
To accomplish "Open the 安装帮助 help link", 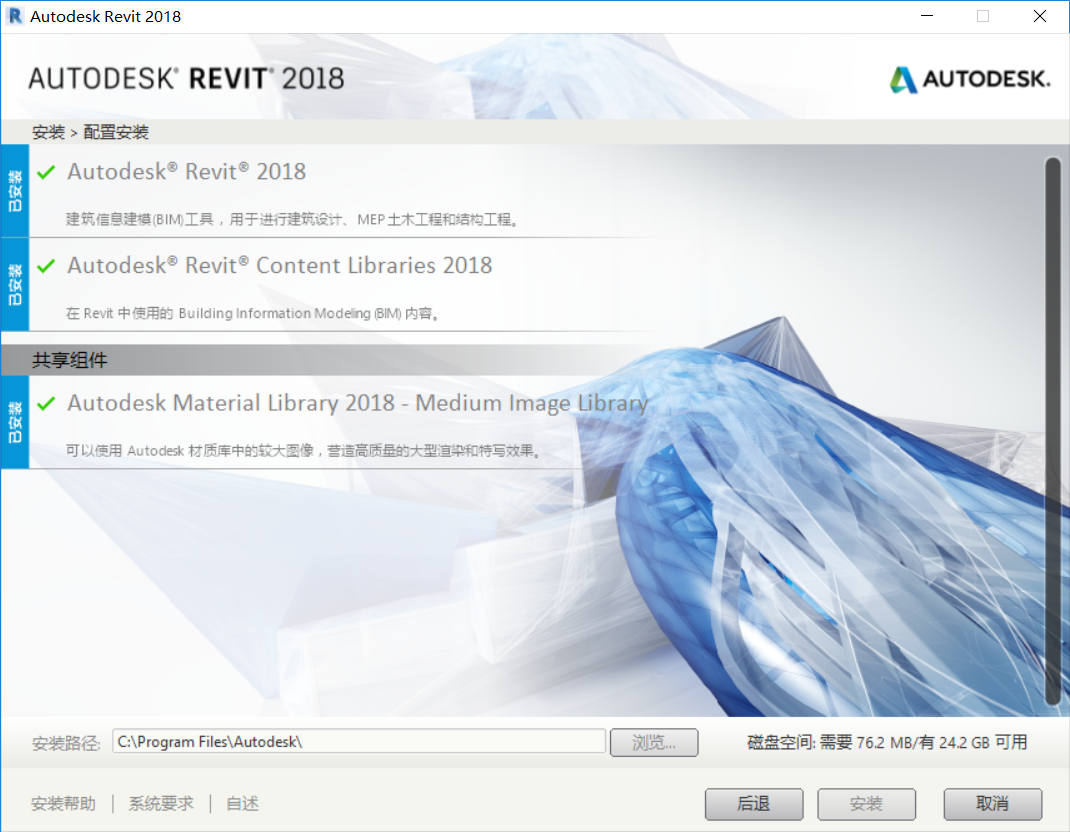I will (x=63, y=802).
